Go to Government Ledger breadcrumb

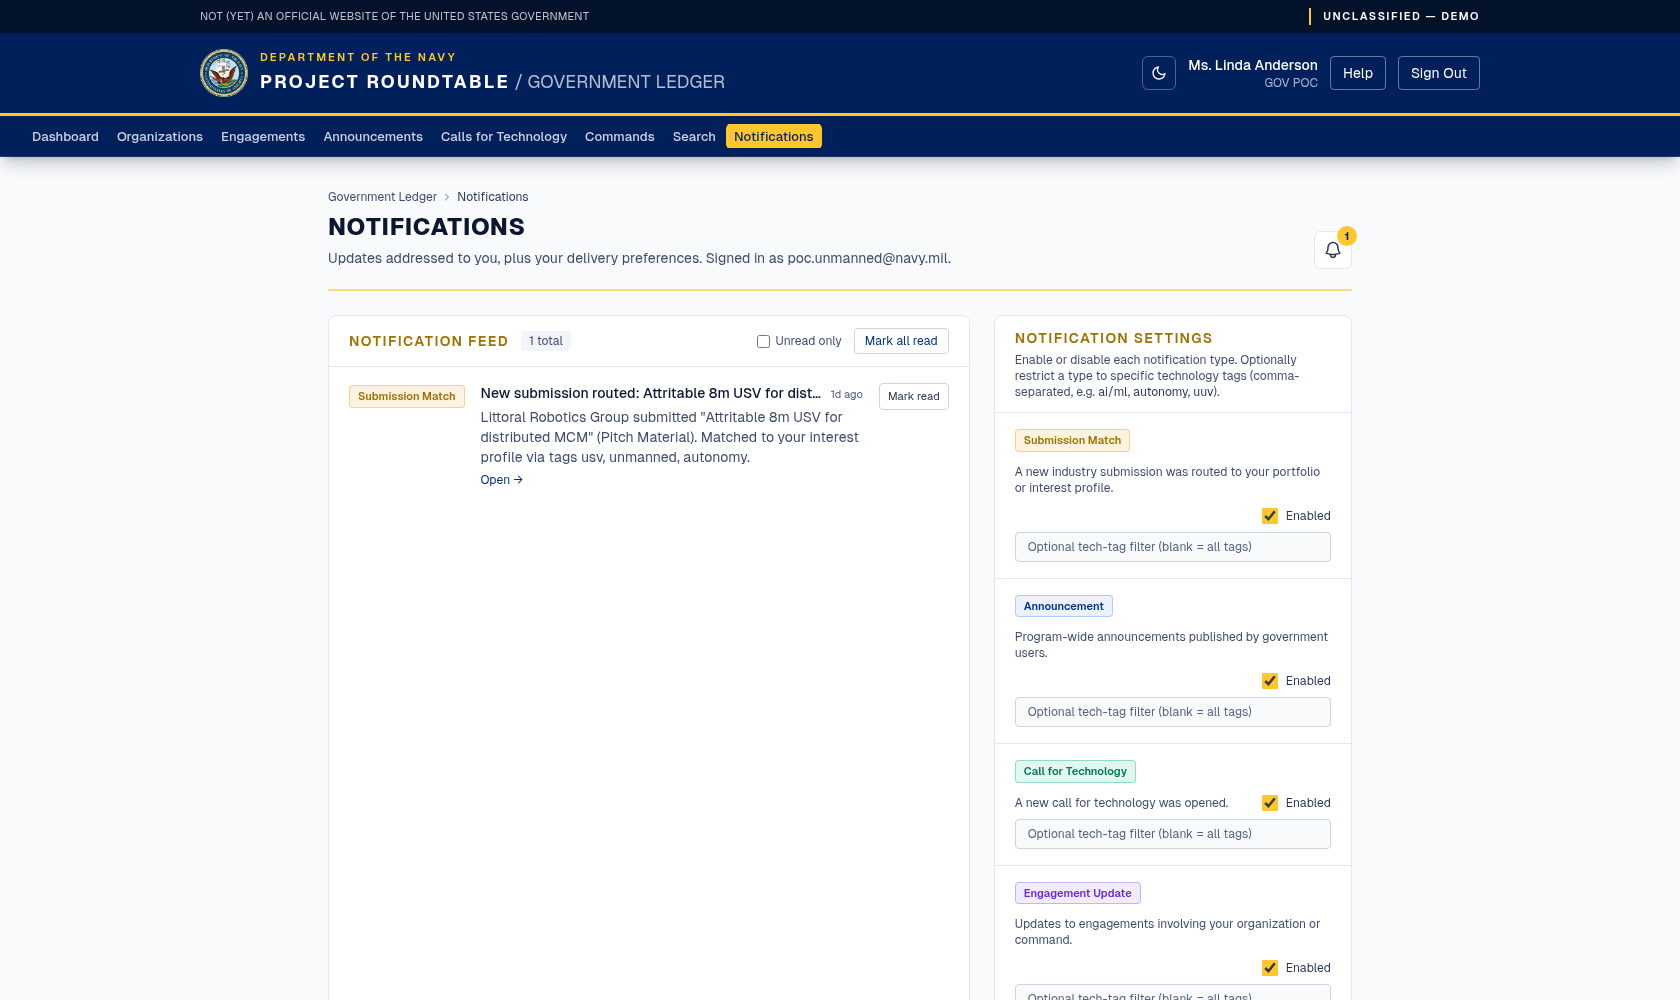382,197
